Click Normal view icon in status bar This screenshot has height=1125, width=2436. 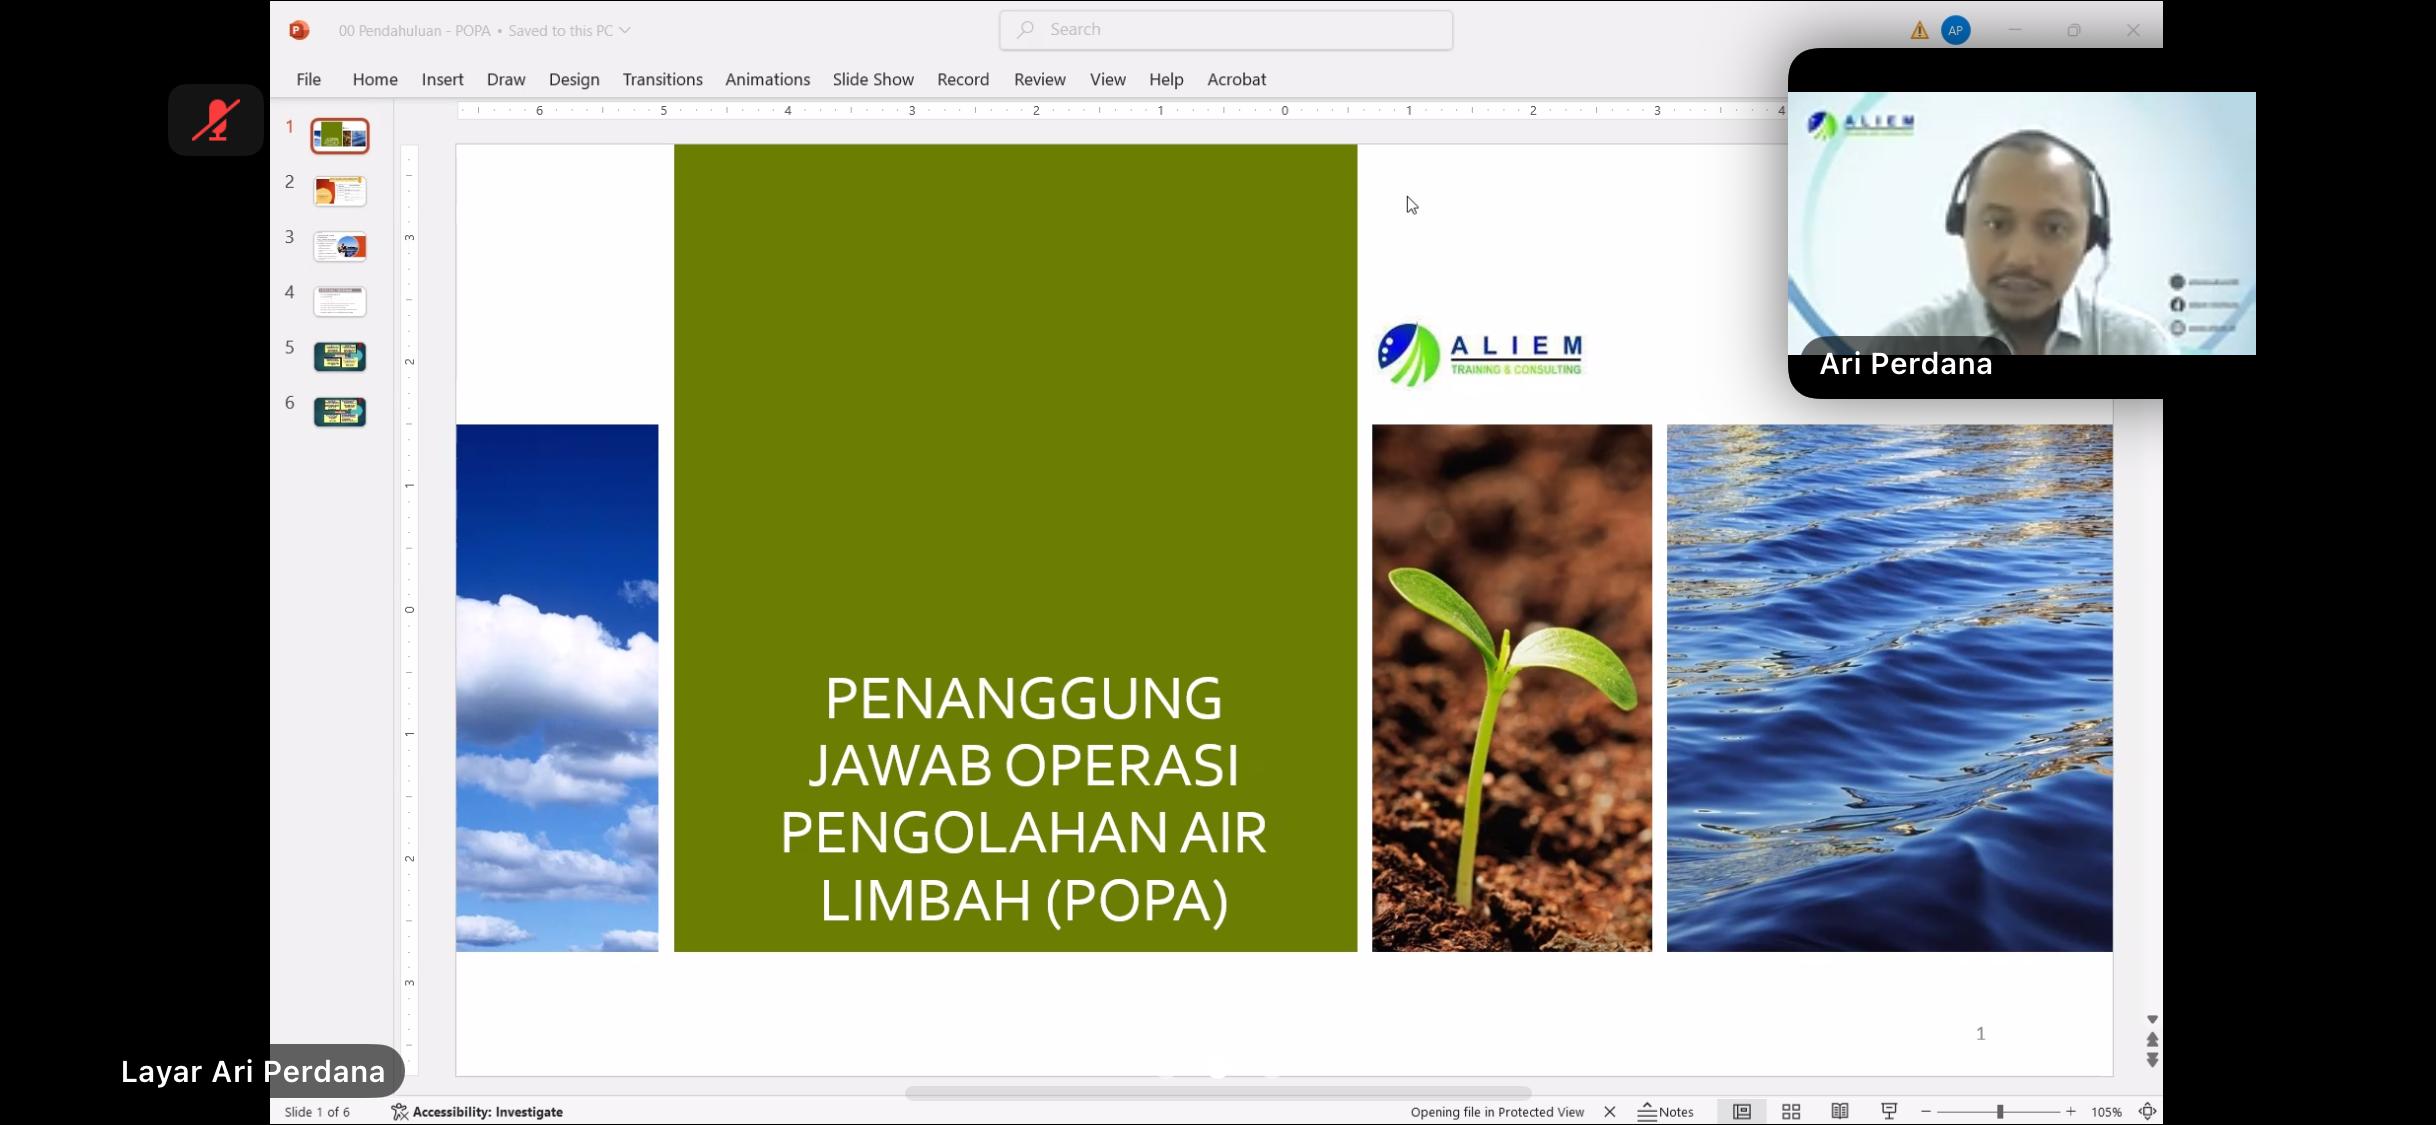point(1741,1111)
